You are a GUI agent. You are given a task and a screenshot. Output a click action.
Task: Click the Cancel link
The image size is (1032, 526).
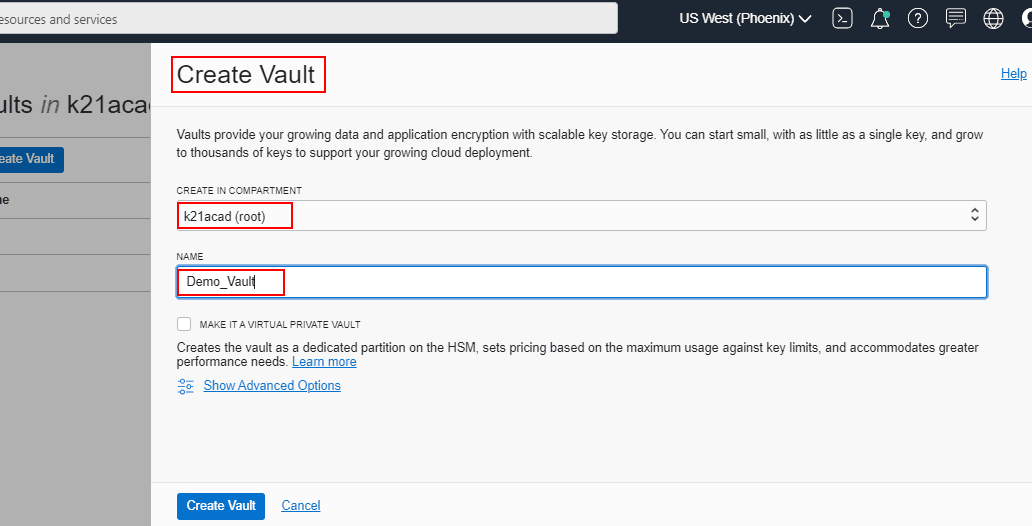click(301, 506)
